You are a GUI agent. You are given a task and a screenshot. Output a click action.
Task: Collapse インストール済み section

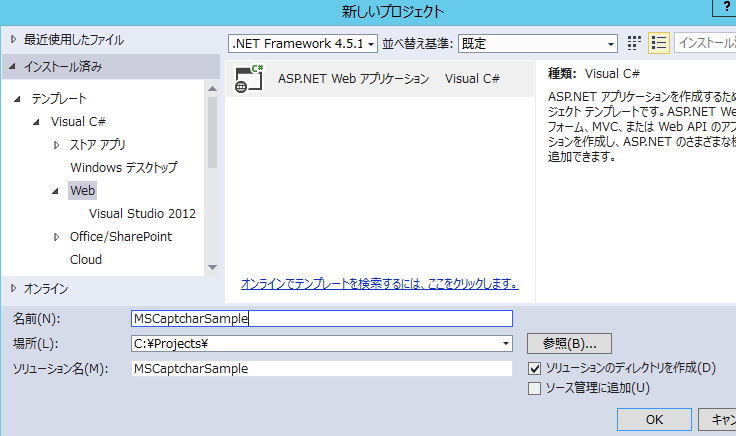pos(13,67)
